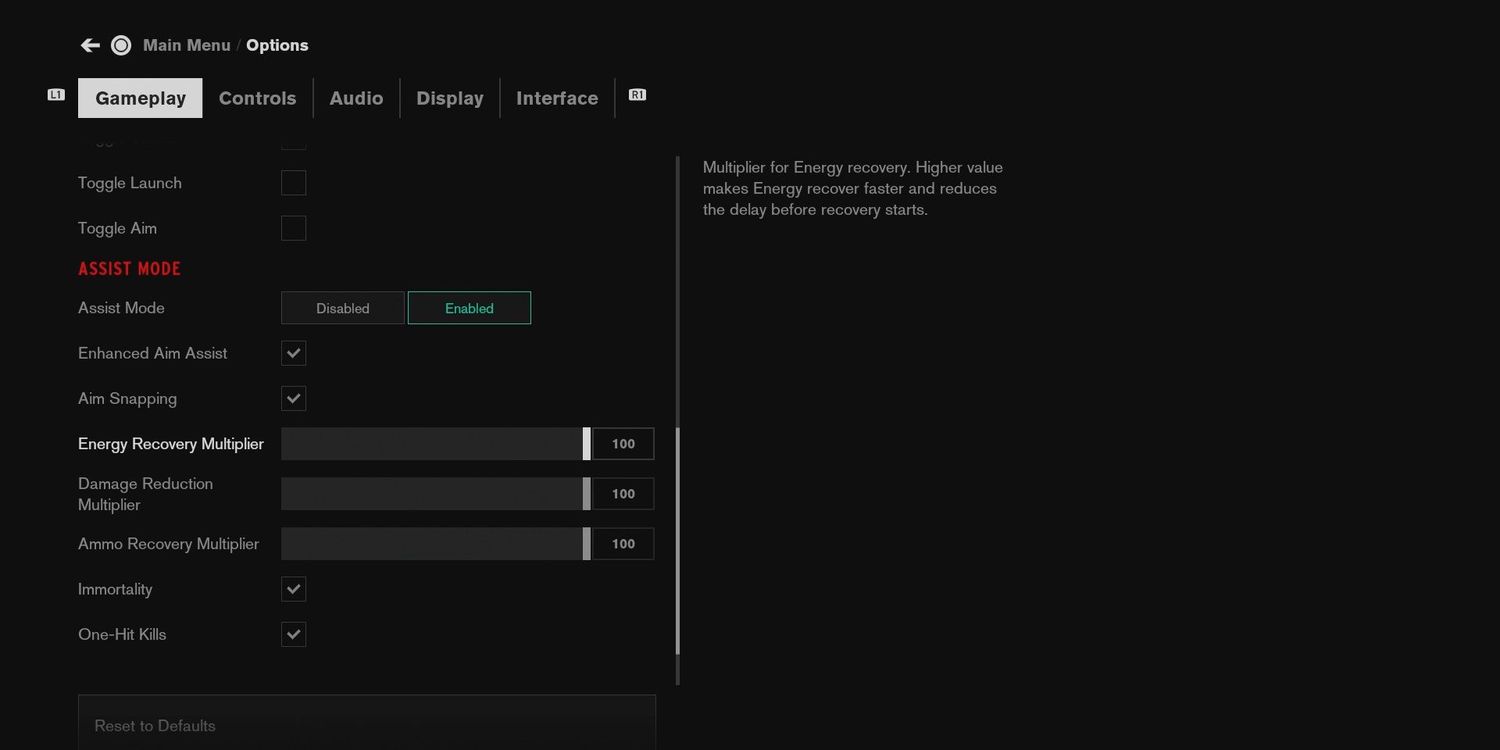Check the Toggle Aim box
1500x750 pixels.
point(293,228)
